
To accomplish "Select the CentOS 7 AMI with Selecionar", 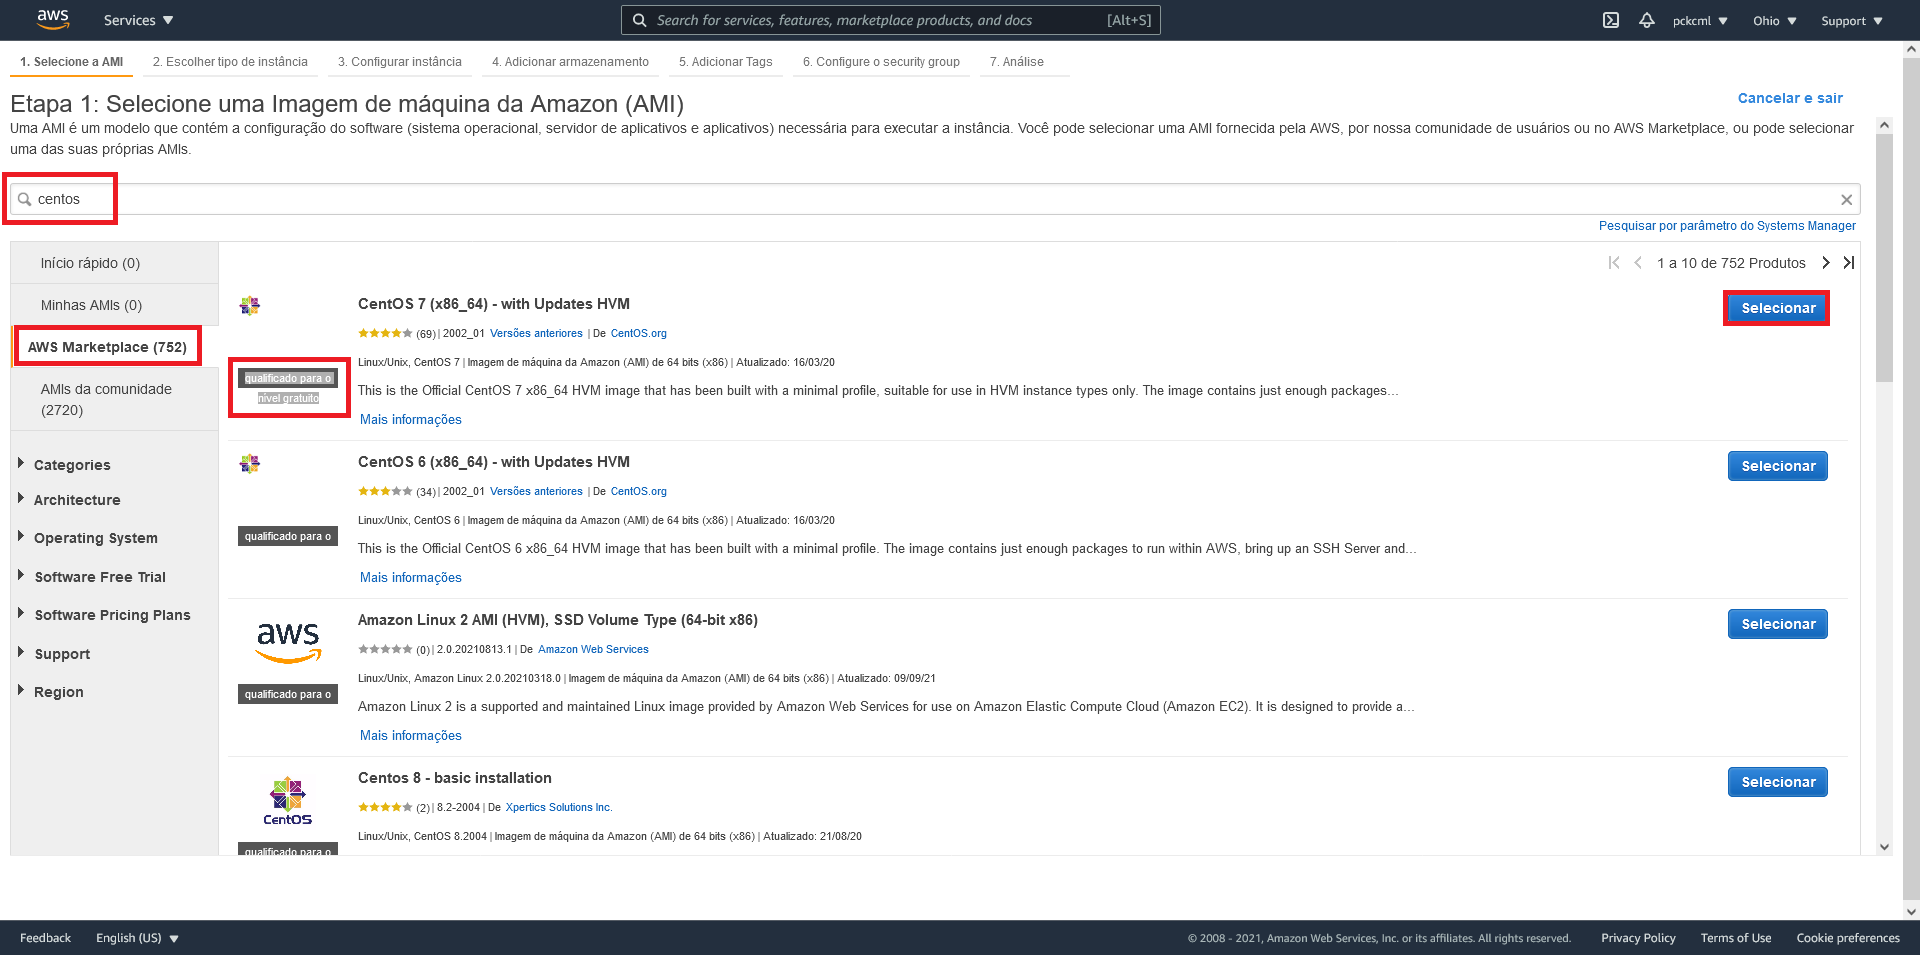I will pos(1777,308).
